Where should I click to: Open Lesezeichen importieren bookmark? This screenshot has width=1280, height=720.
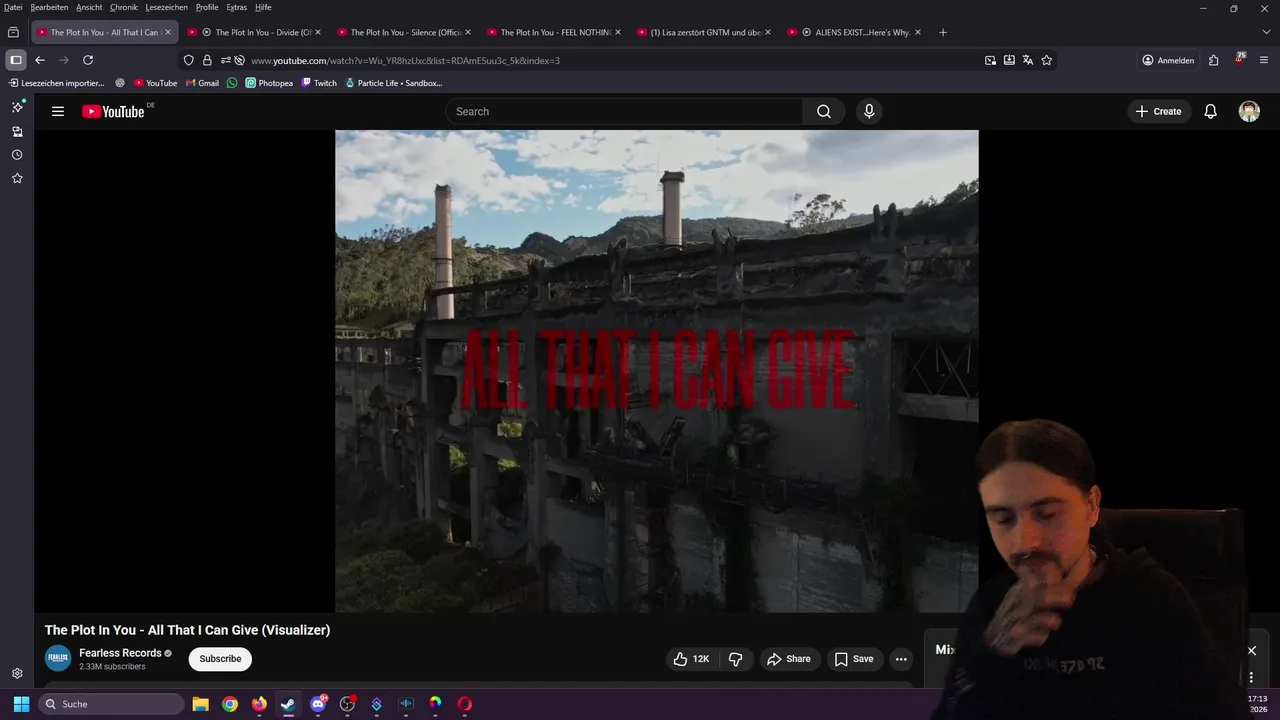click(56, 83)
